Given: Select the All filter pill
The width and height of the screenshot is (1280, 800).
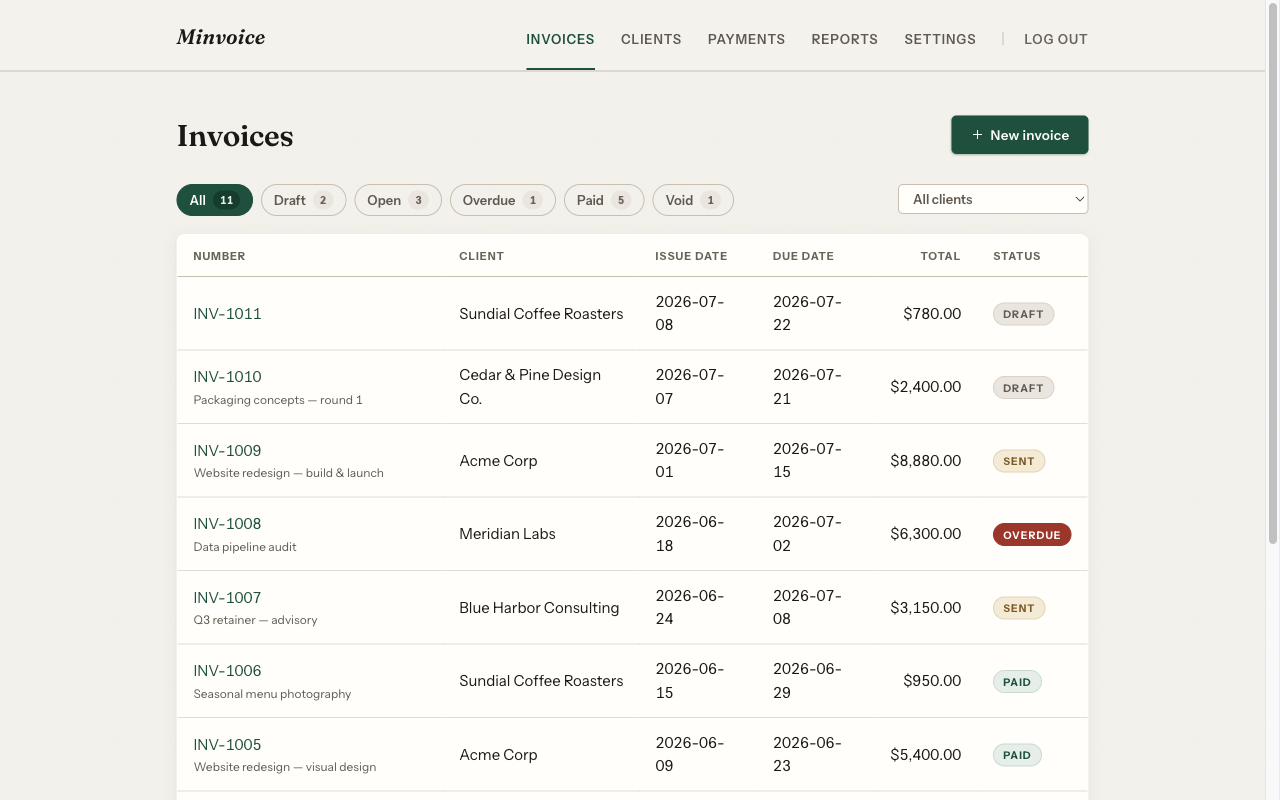Looking at the screenshot, I should coord(214,200).
